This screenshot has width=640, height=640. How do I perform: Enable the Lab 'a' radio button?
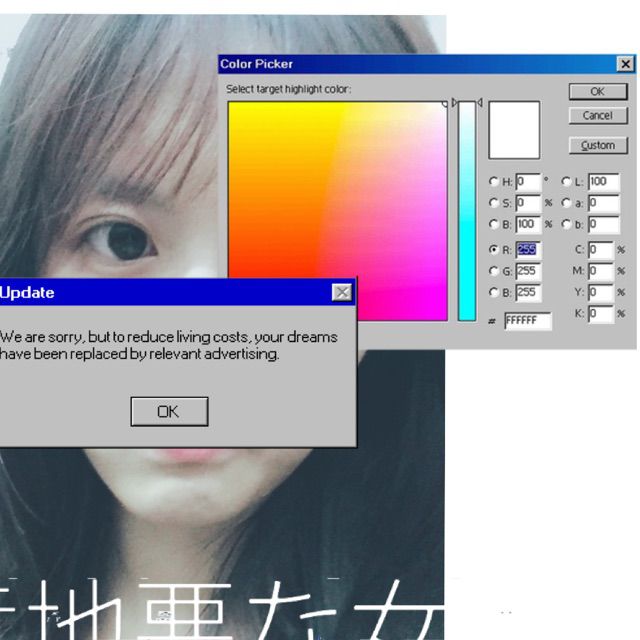click(567, 202)
